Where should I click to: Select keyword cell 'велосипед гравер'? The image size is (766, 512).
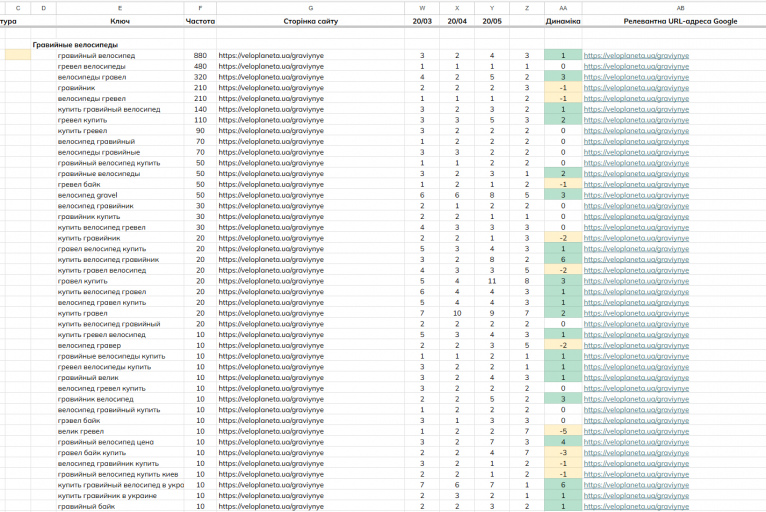[120, 345]
